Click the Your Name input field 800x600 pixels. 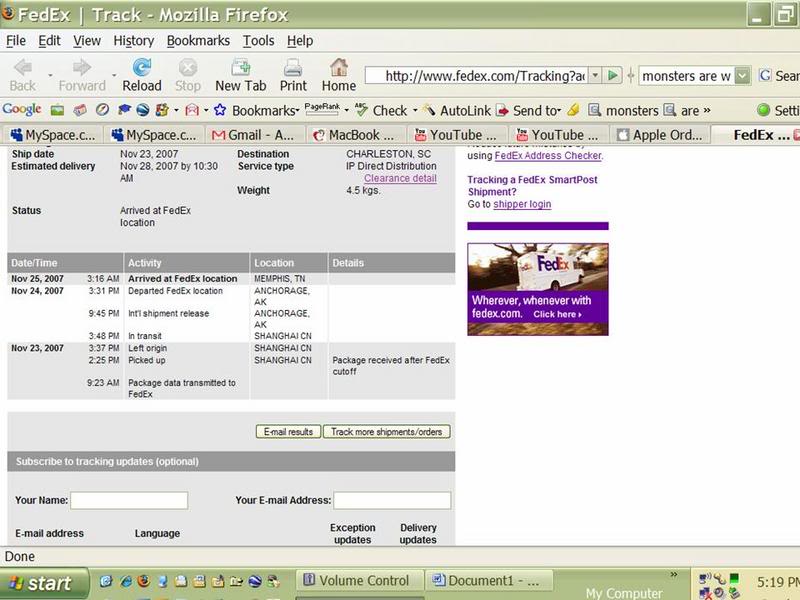[x=129, y=500]
